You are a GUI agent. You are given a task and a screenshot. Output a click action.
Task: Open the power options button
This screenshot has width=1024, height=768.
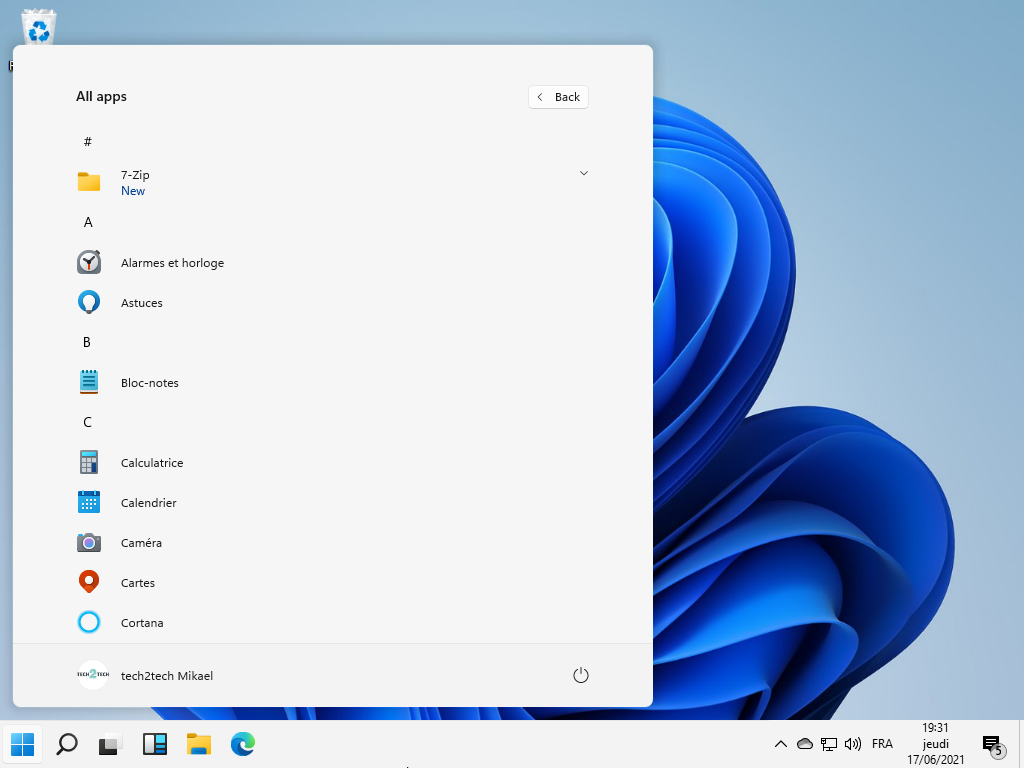click(581, 675)
